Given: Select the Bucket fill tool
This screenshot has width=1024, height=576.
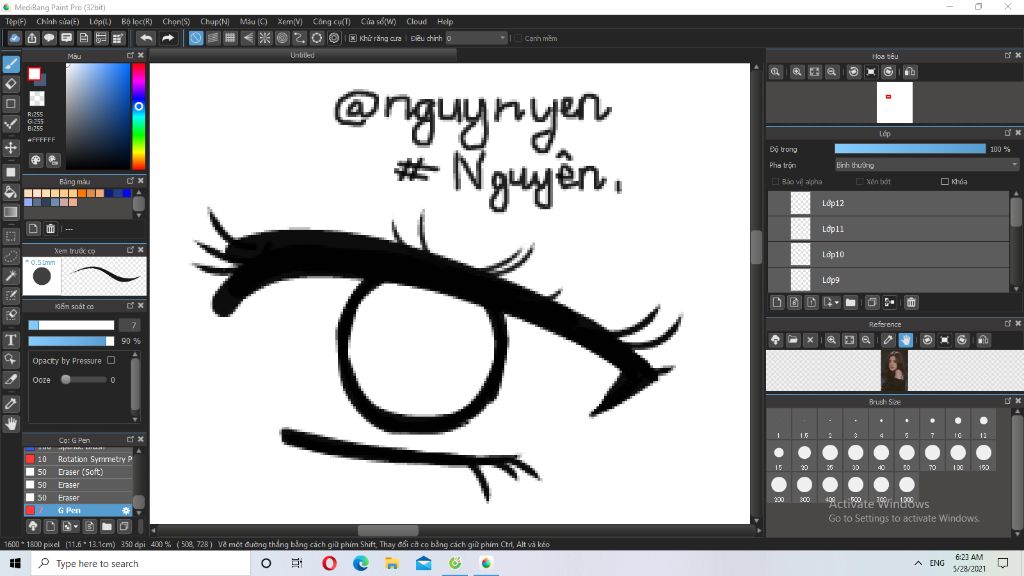Looking at the screenshot, I should point(11,192).
